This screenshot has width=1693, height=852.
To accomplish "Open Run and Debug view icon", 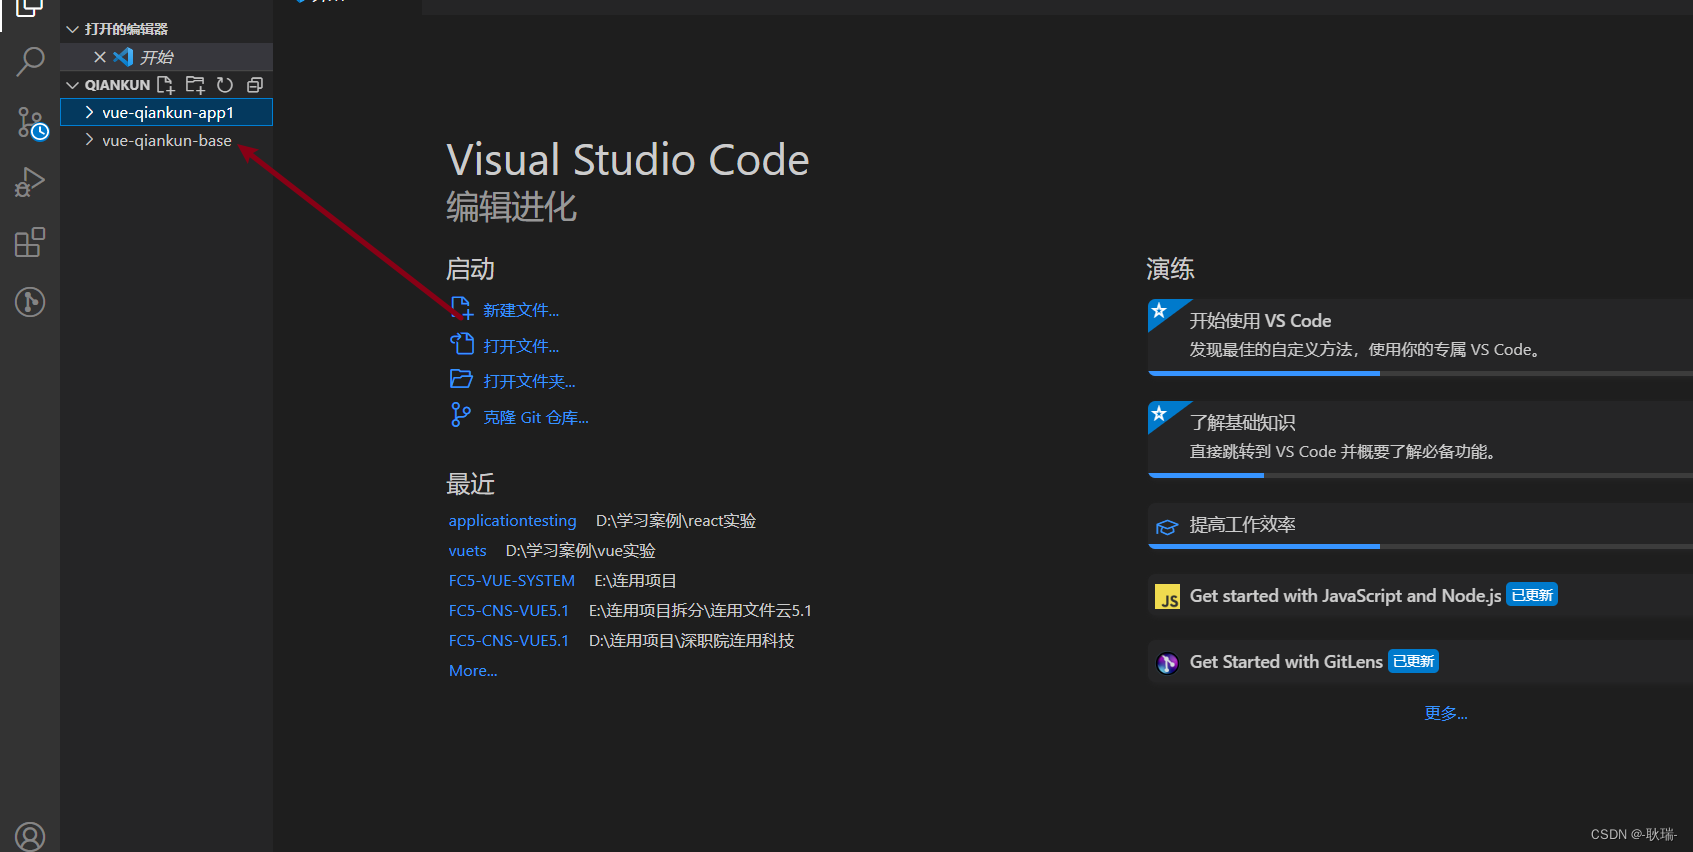I will pyautogui.click(x=30, y=182).
